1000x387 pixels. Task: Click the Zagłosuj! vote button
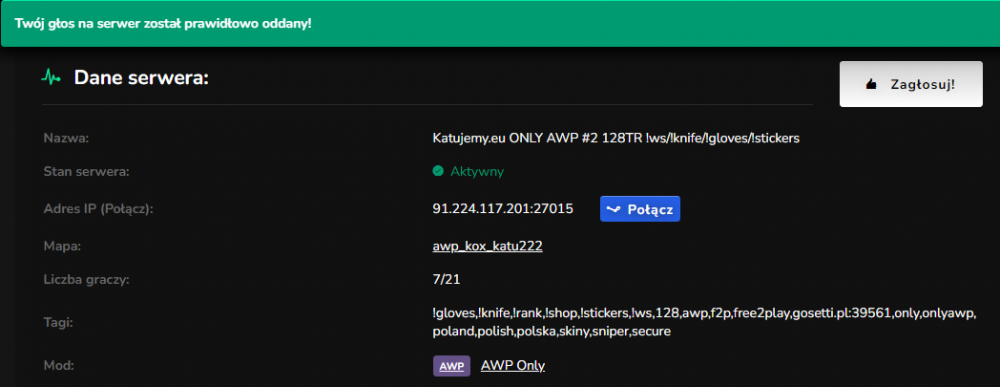911,84
